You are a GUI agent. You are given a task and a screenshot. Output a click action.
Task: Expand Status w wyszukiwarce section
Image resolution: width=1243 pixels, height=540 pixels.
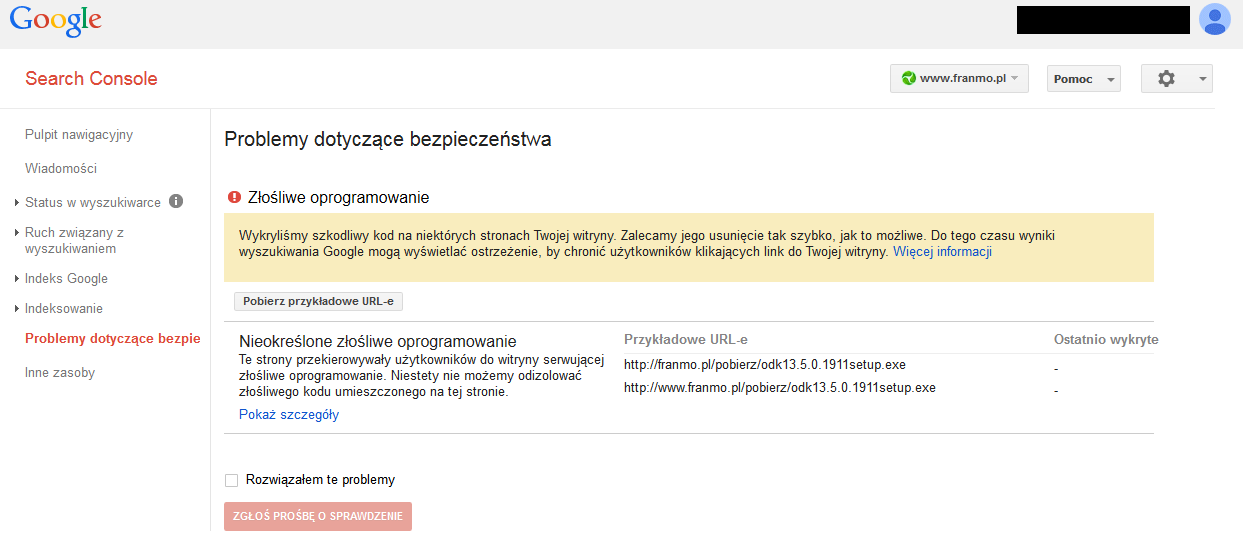pyautogui.click(x=17, y=203)
